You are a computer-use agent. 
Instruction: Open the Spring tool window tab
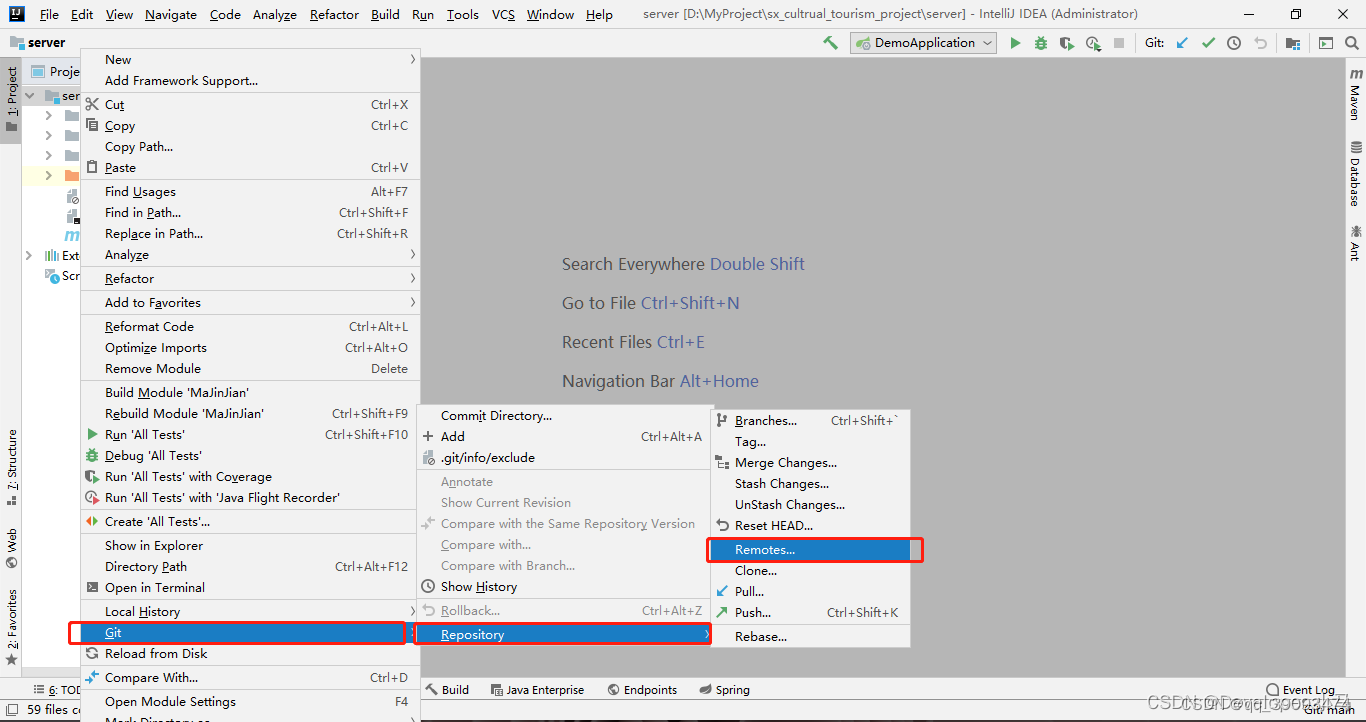725,690
